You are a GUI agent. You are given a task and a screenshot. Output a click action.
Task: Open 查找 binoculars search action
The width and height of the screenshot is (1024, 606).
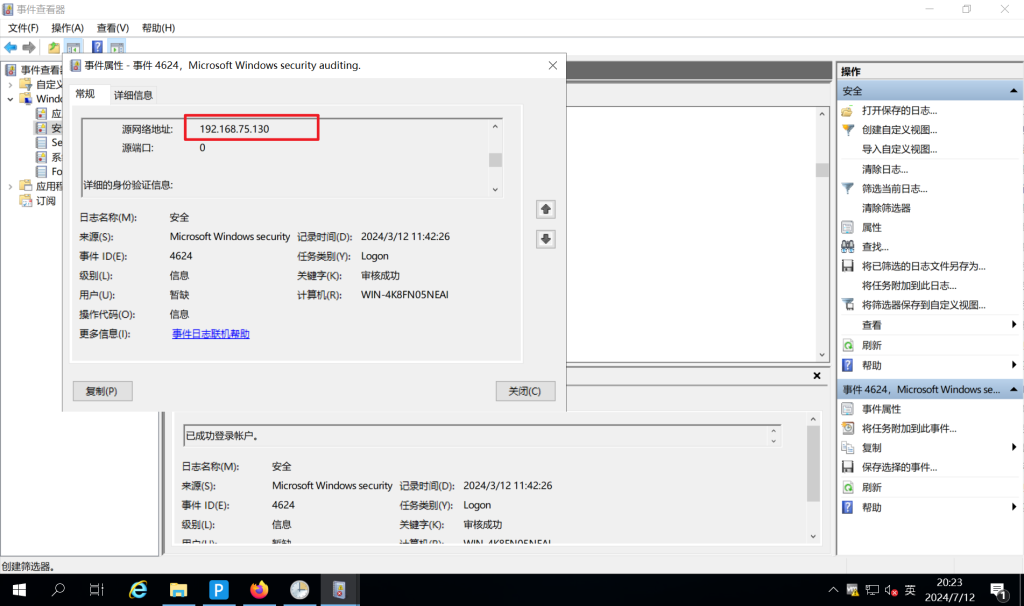click(x=848, y=247)
